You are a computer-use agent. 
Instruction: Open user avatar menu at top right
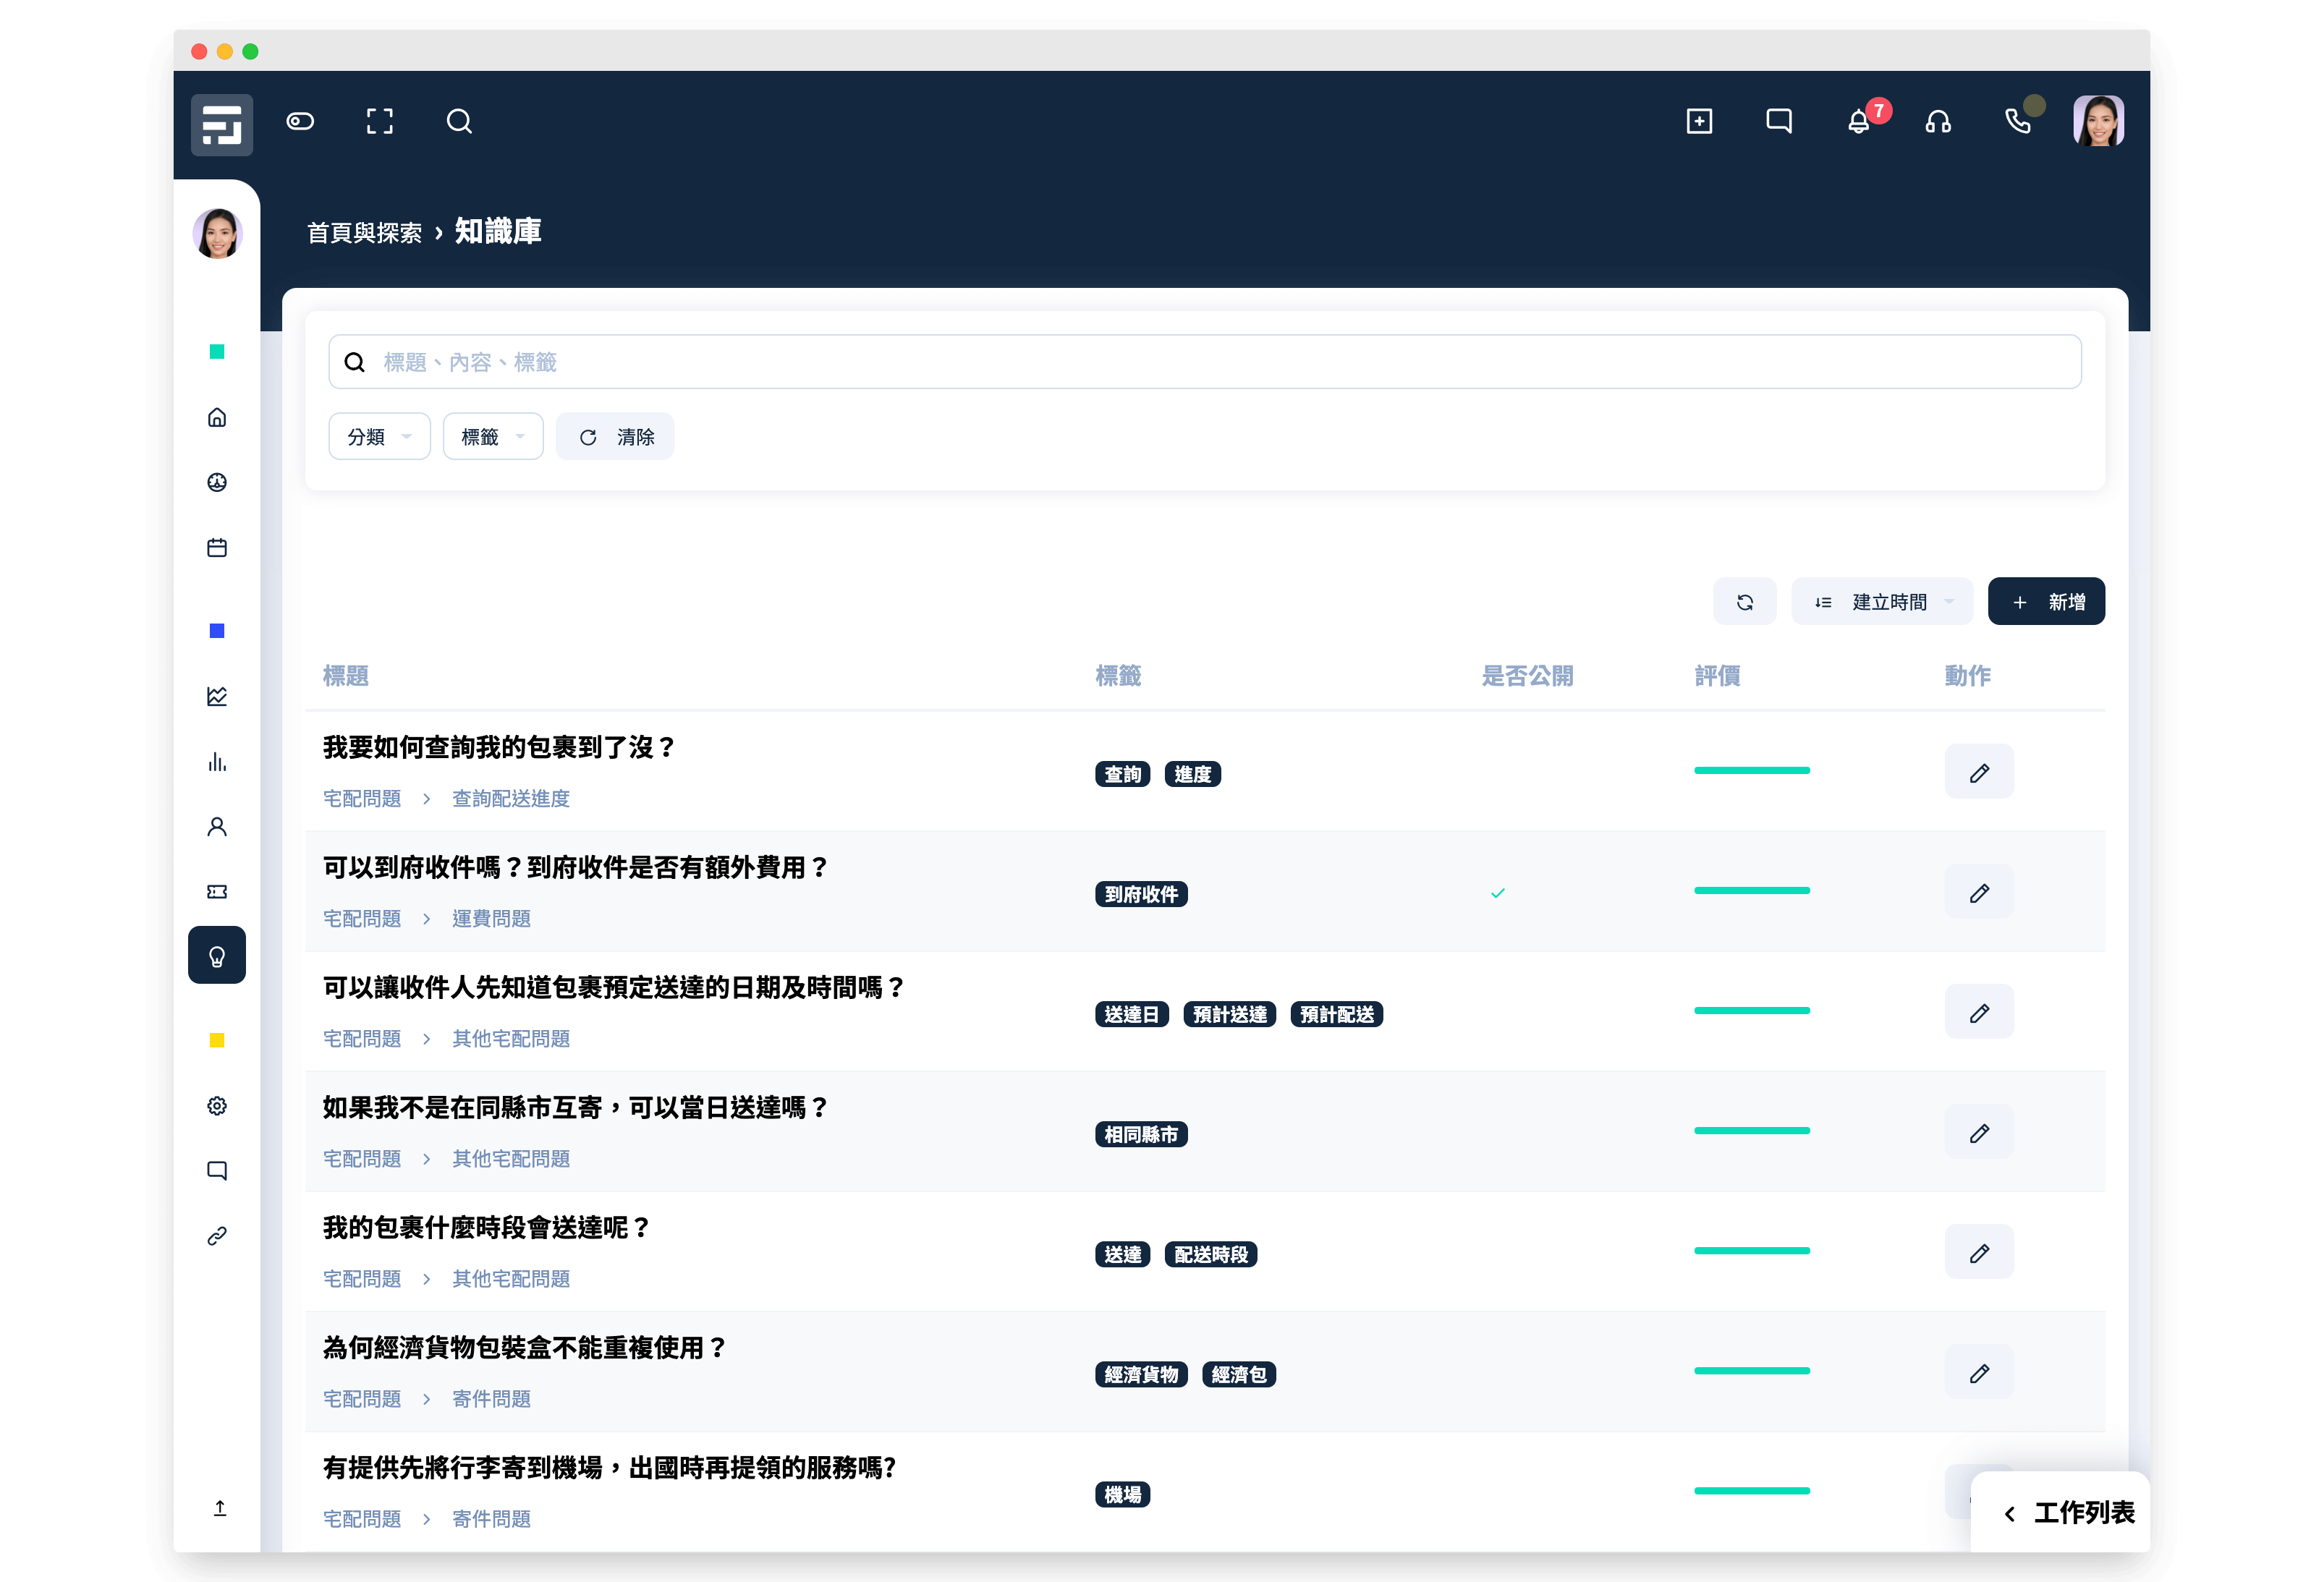pos(2098,122)
